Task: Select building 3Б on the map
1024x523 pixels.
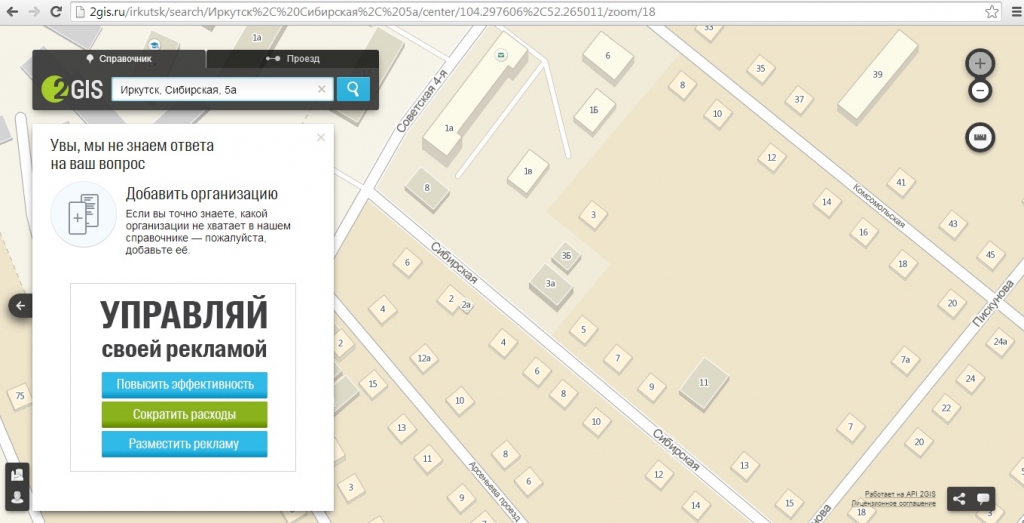Action: [x=566, y=257]
